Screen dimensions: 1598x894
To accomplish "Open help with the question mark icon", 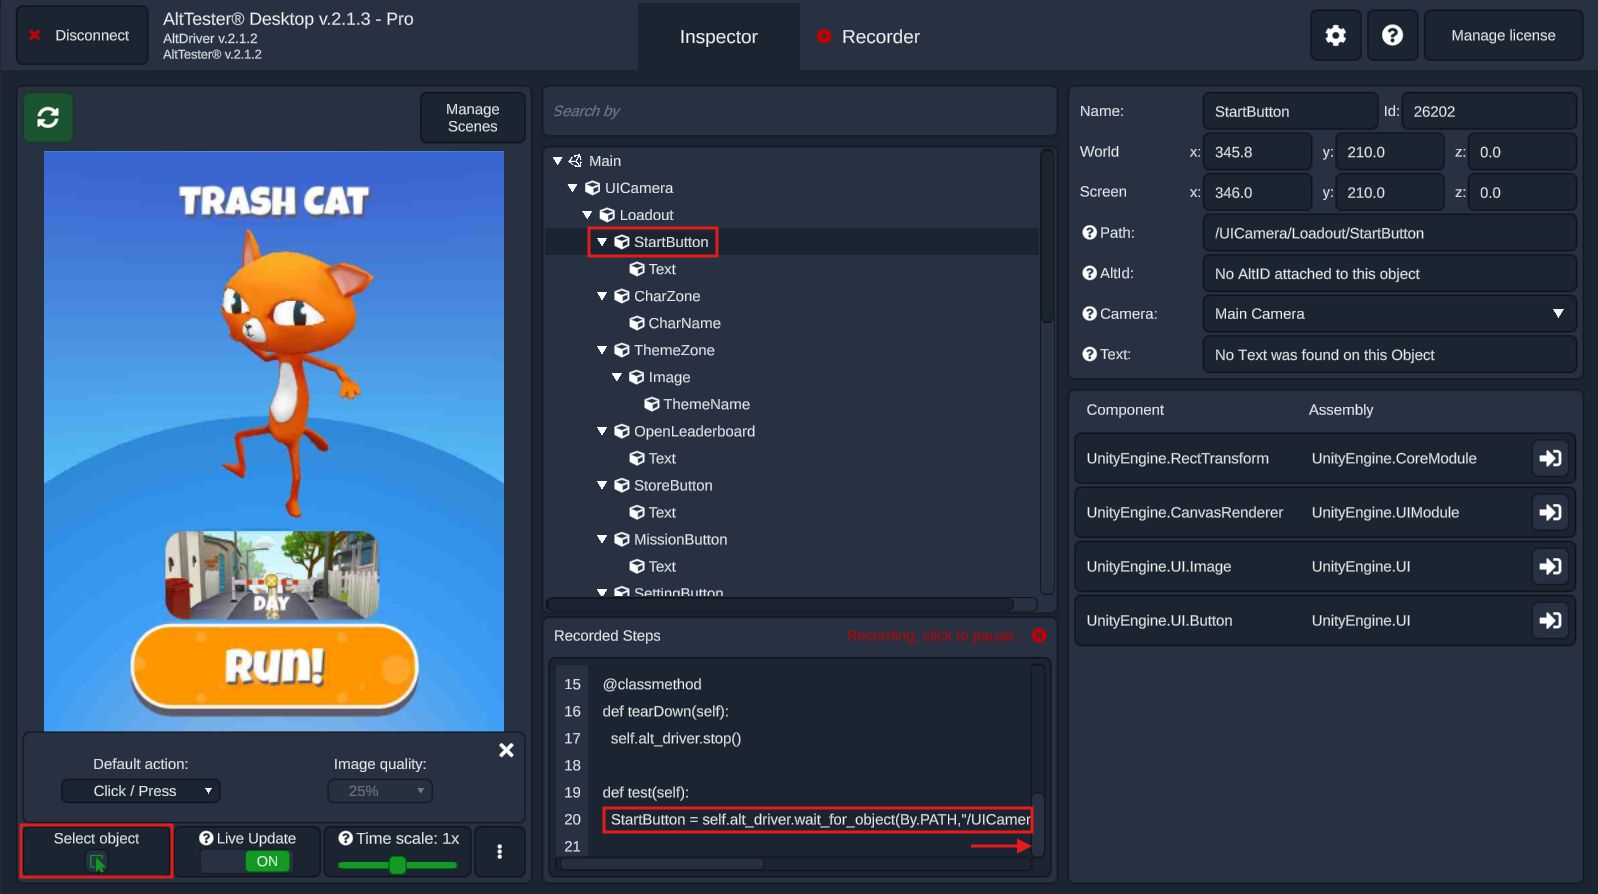I will 1392,36.
